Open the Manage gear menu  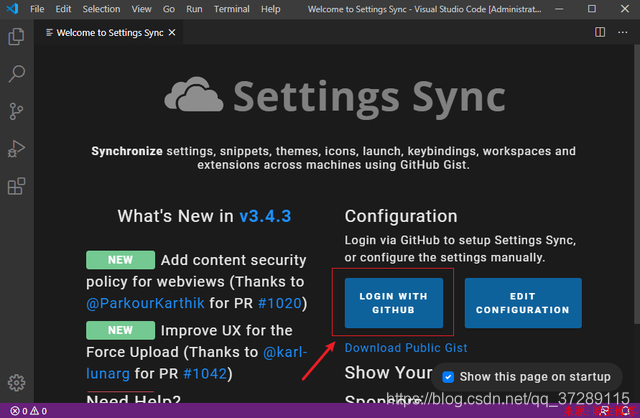tap(16, 383)
